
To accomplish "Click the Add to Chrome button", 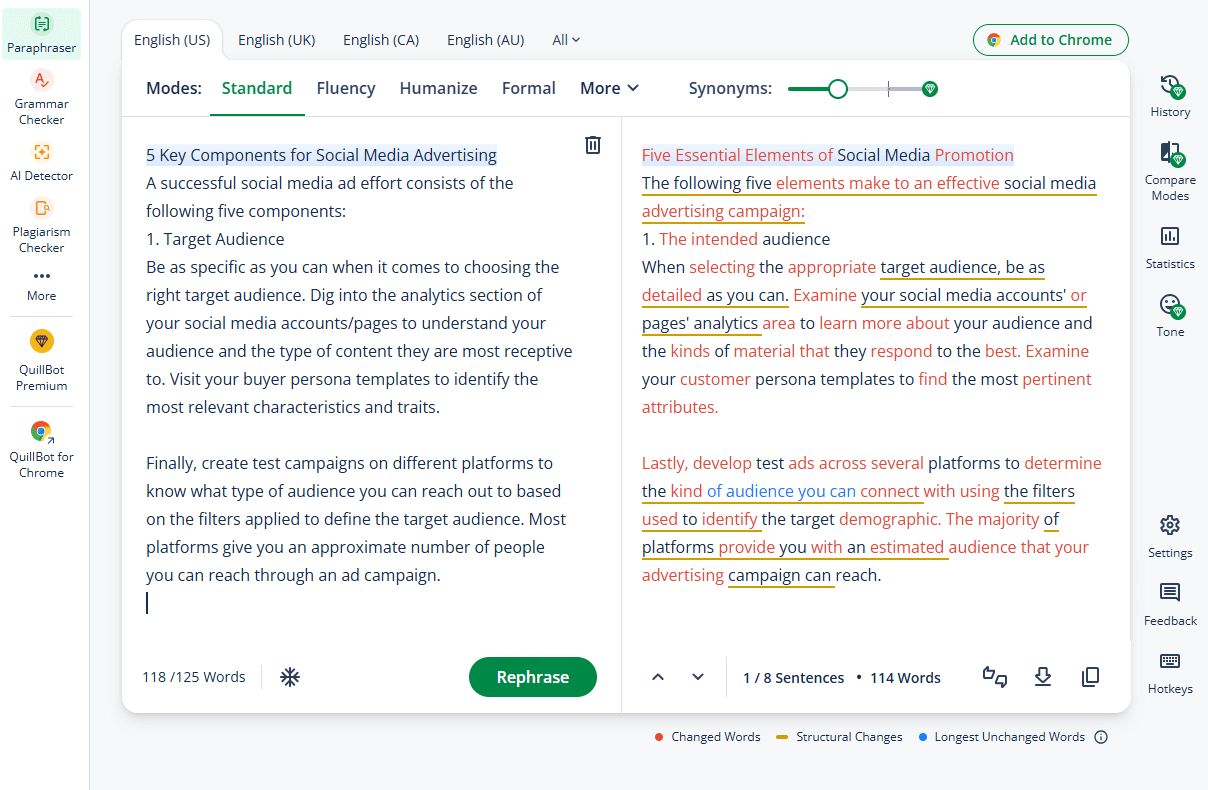I will click(x=1050, y=40).
